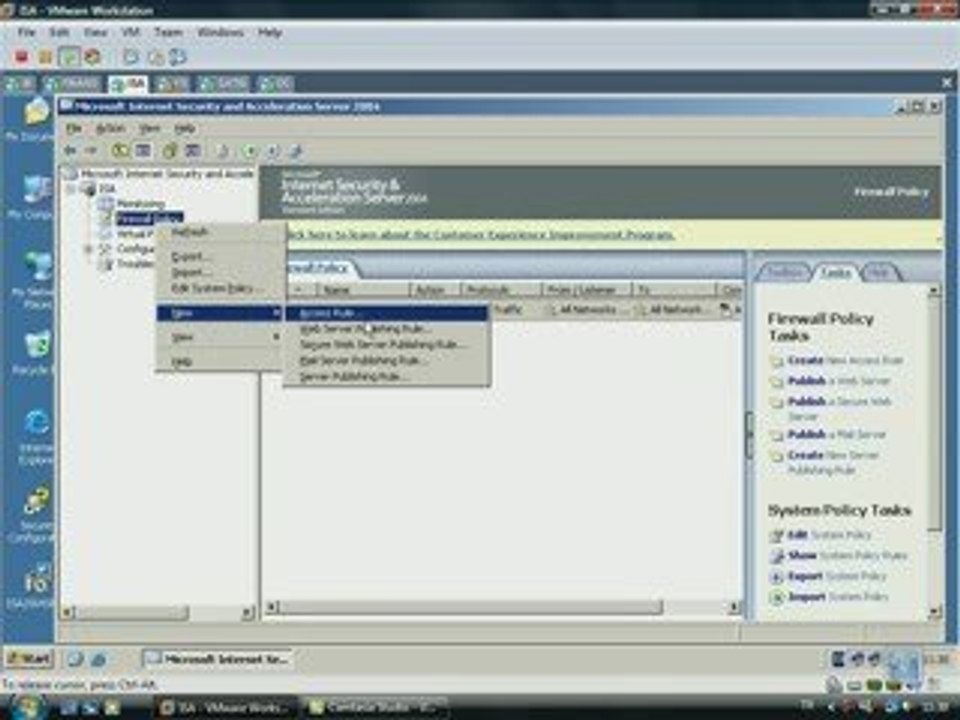
Task: Switch to the Toolbox tab
Action: point(785,272)
